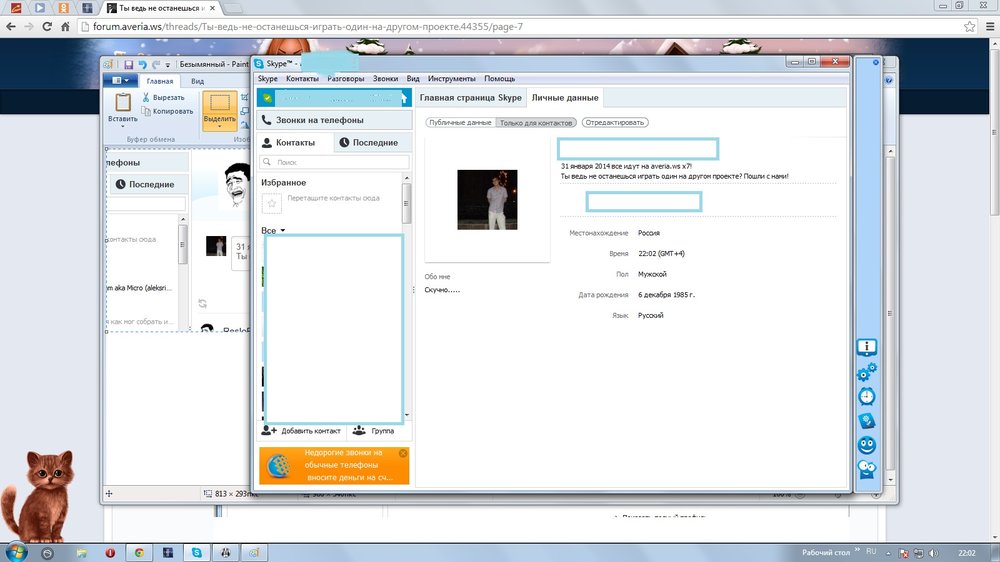Screen dimensions: 1000x562
Task: Click the Group (Группа) icon in Skype
Action: pos(359,430)
